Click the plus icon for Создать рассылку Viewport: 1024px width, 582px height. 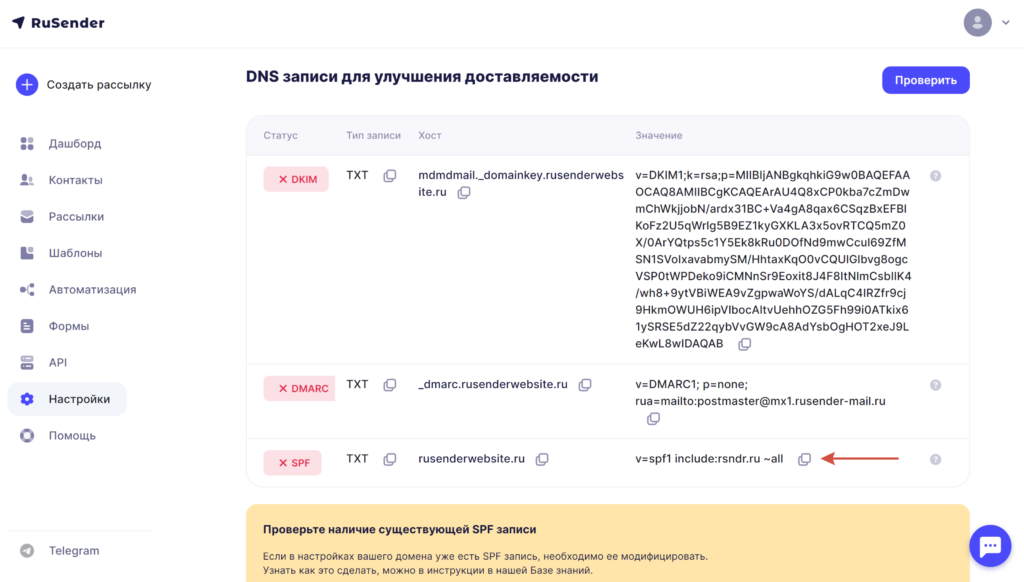[x=27, y=84]
